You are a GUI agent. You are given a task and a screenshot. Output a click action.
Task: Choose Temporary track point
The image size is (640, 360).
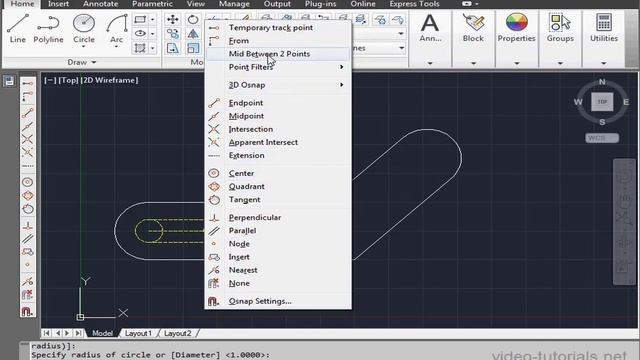coord(278,28)
